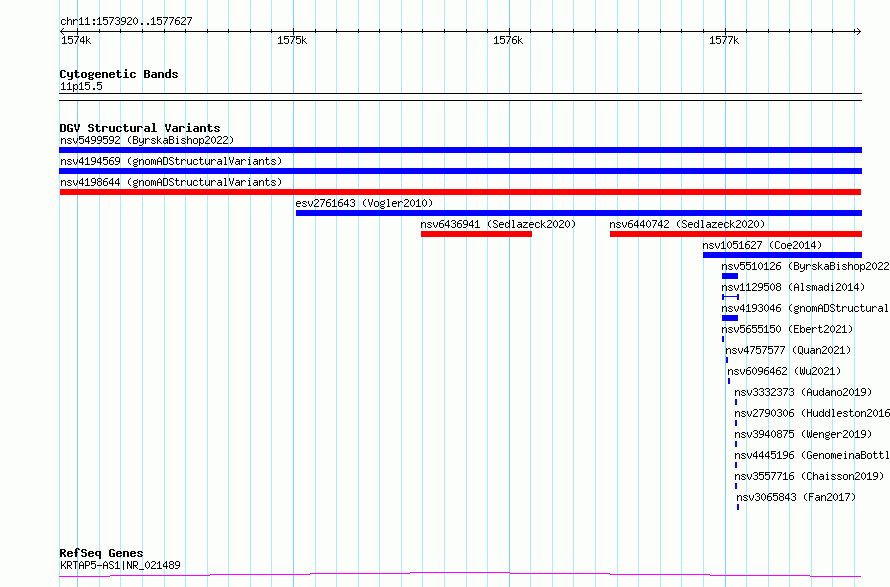Screen dimensions: 890x587
Task: Click the nsv5499592 (ByrskaBishop2022) variant label
Action: 147,140
